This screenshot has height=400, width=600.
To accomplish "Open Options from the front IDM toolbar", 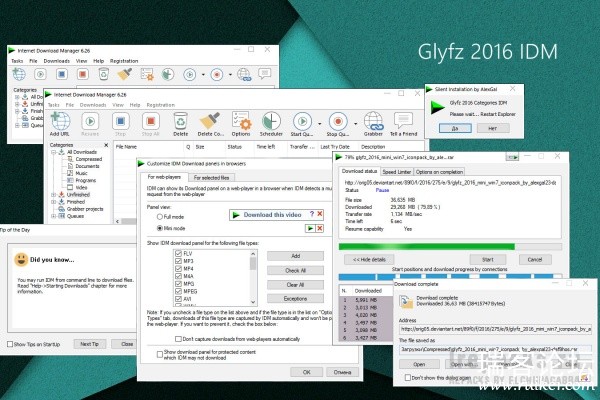I will point(241,122).
